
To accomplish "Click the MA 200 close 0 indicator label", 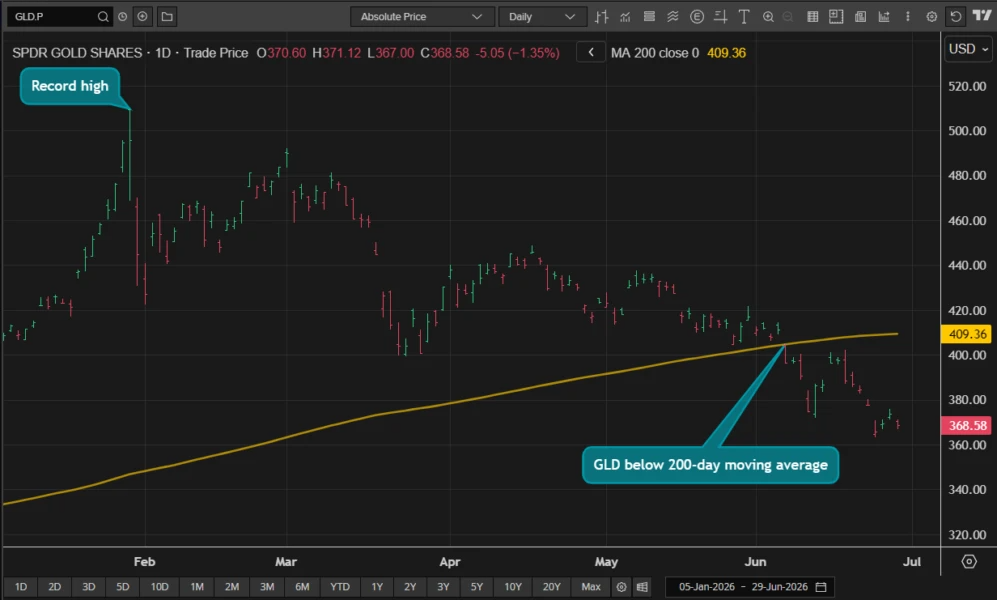I will click(655, 53).
